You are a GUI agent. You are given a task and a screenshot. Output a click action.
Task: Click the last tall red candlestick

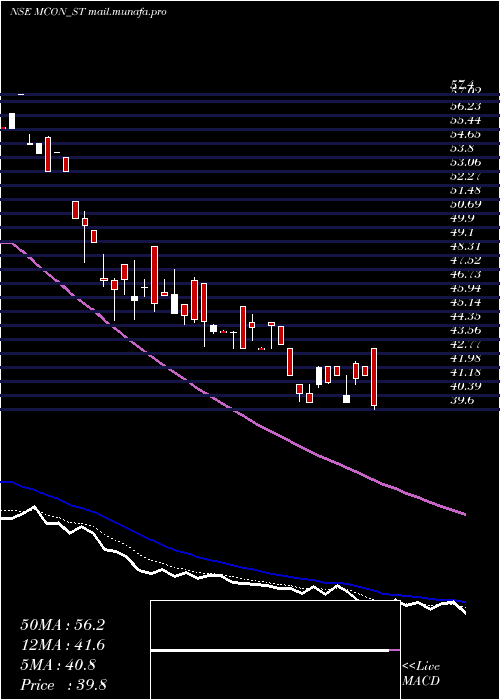tap(374, 377)
